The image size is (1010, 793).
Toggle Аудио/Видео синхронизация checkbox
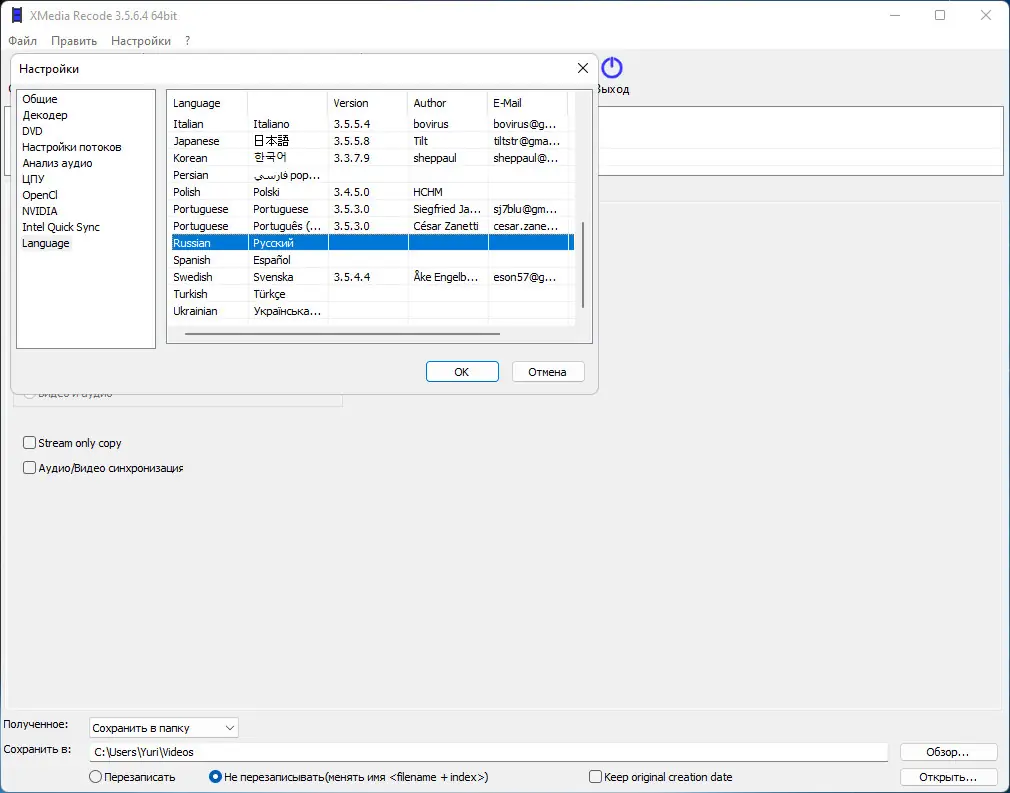29,468
